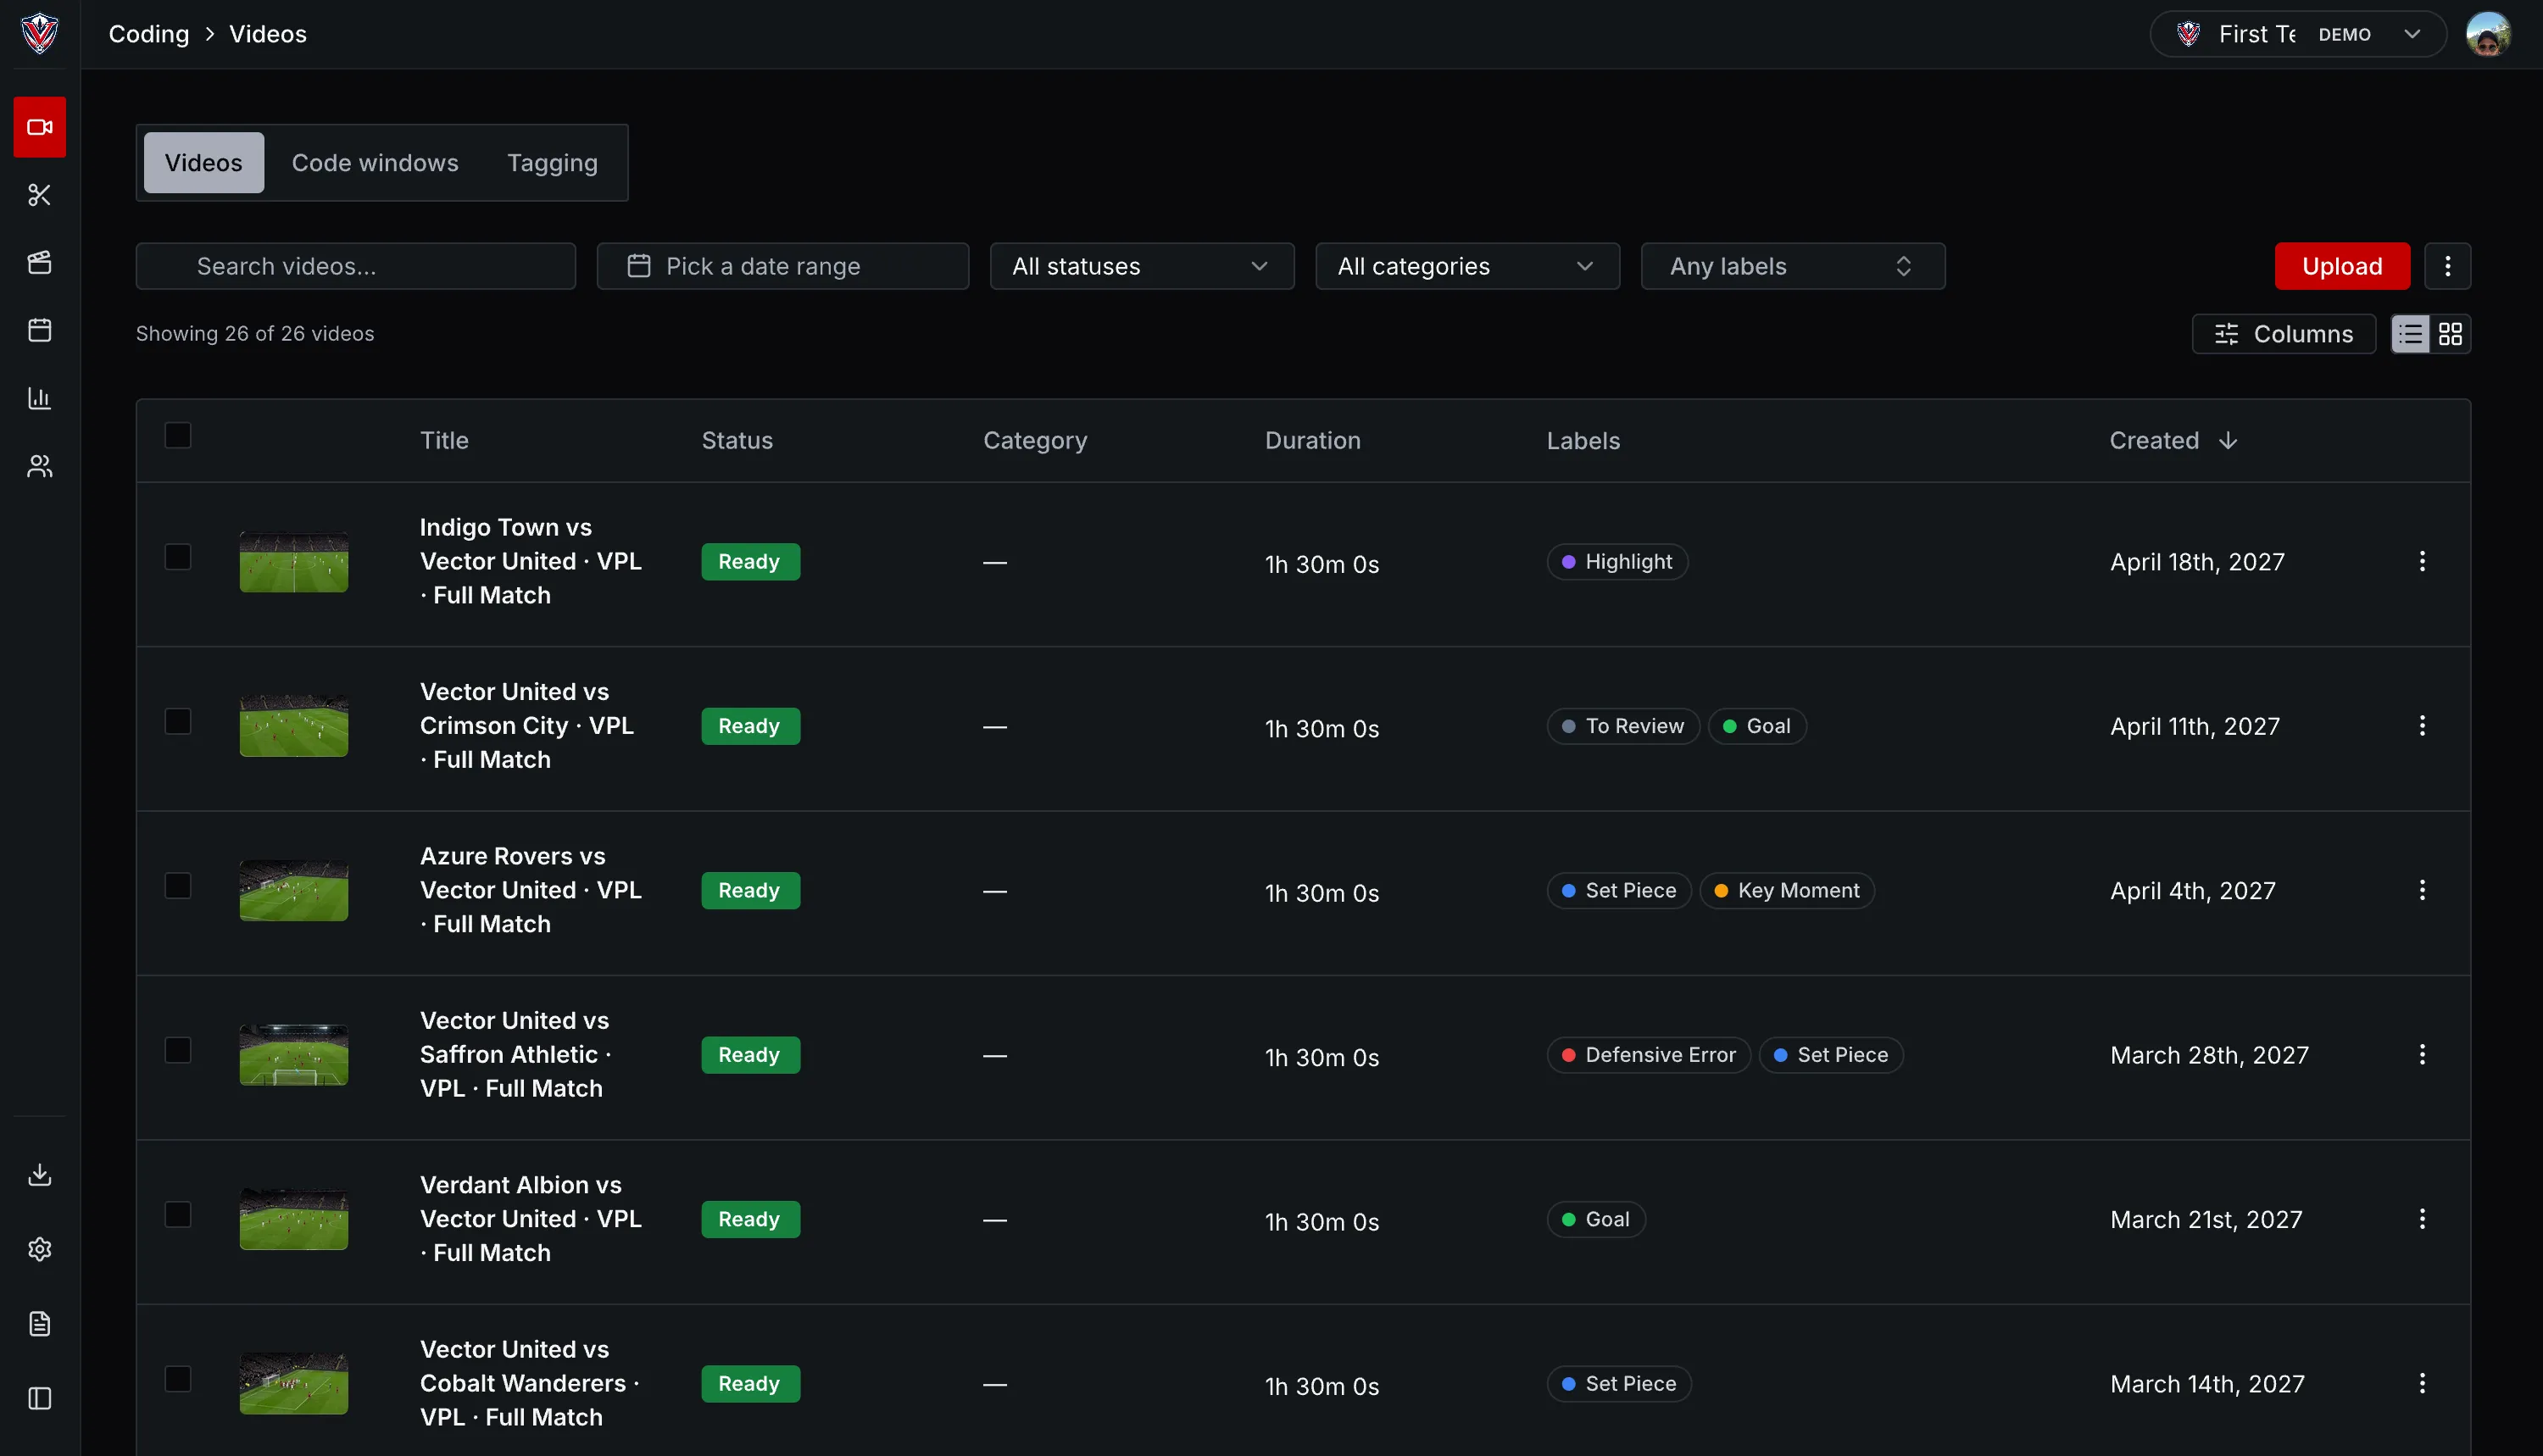Viewport: 2543px width, 1456px height.
Task: Open row menu for Cobalt Wanderers match
Action: coord(2422,1383)
